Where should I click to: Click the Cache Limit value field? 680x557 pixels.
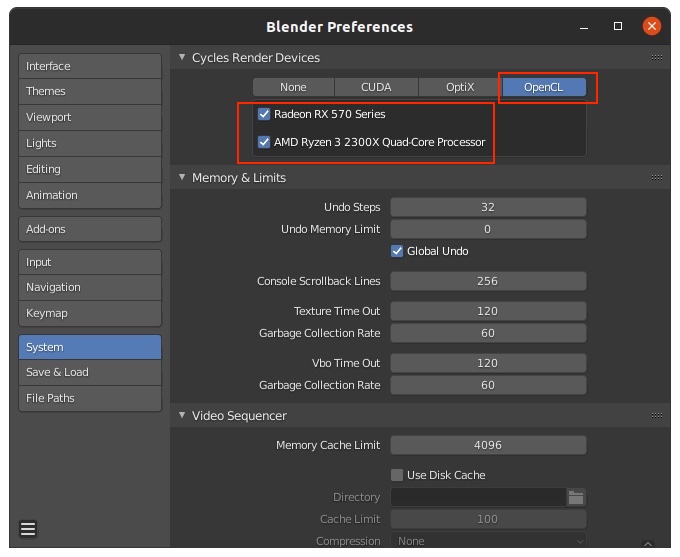(488, 519)
